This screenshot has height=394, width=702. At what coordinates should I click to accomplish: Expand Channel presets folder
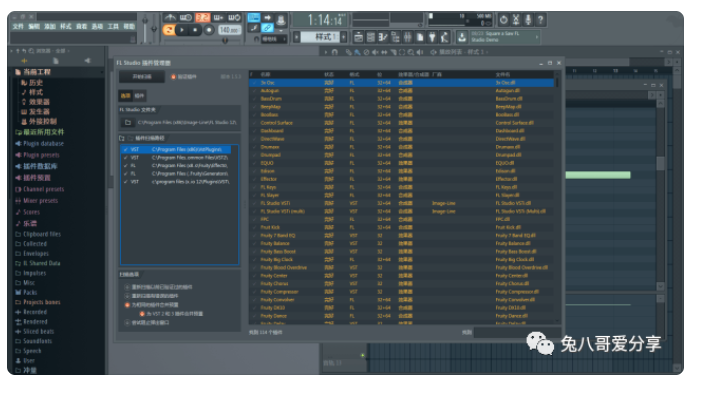point(43,189)
